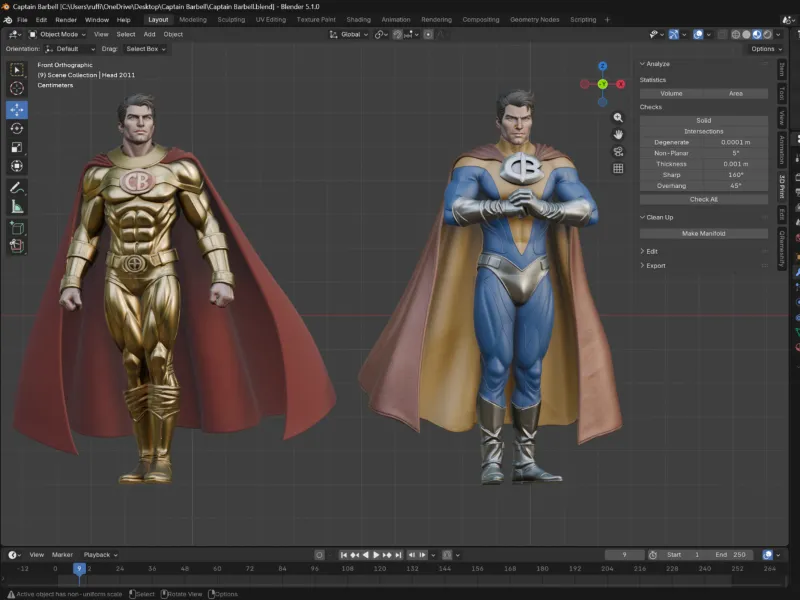This screenshot has width=800, height=600.
Task: Activate the Measure tool
Action: tap(17, 207)
